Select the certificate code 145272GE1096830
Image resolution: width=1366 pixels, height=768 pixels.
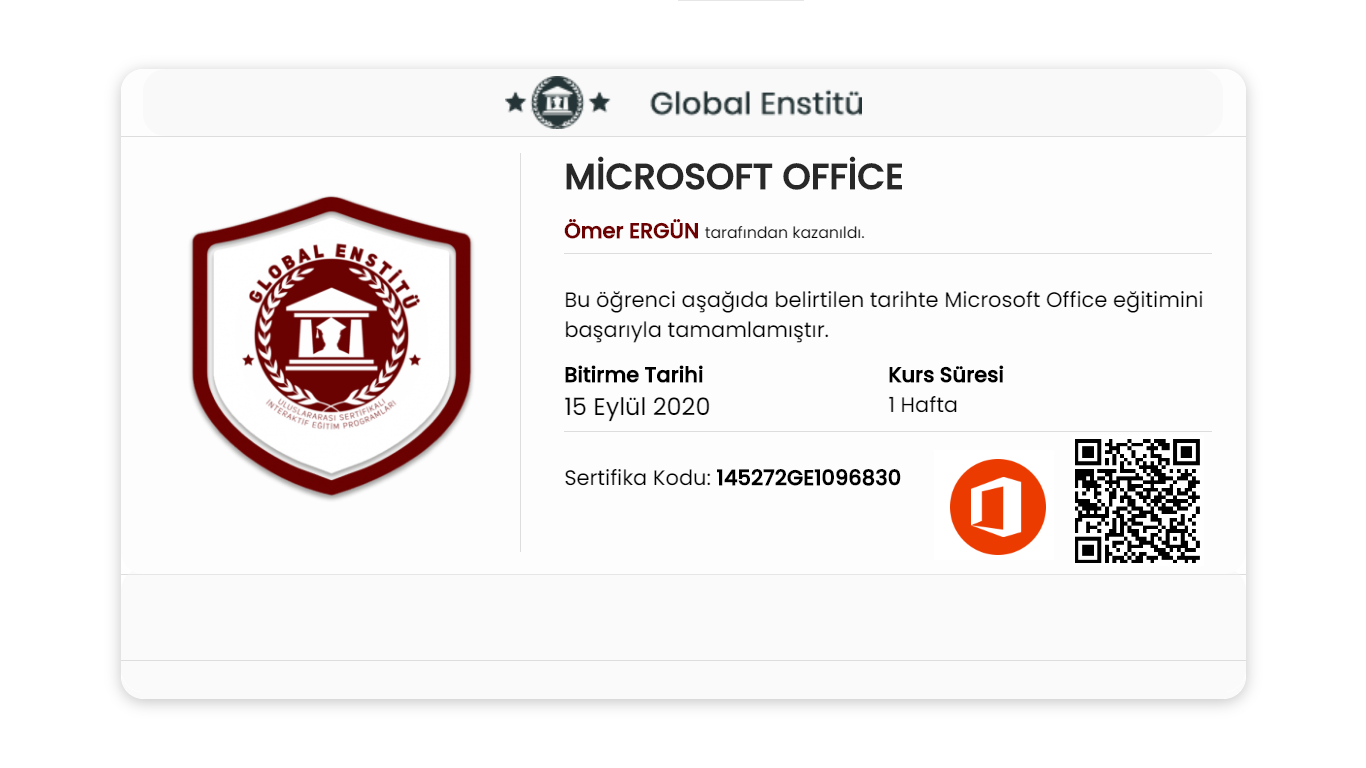click(x=808, y=478)
